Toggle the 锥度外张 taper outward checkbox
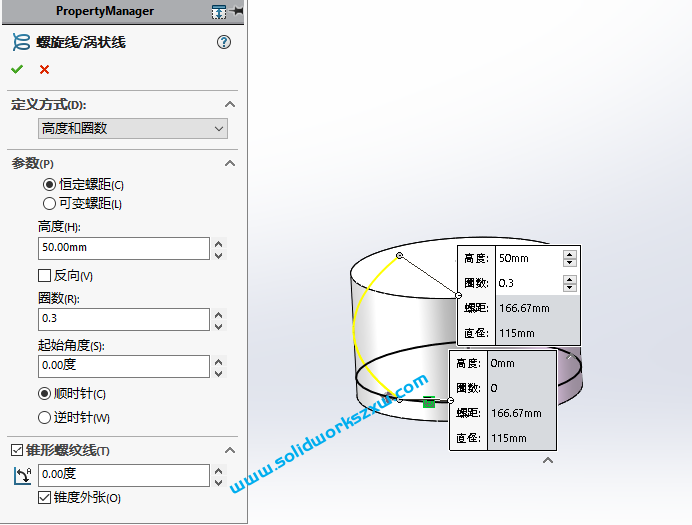Viewport: 692px width, 525px height. [x=44, y=498]
